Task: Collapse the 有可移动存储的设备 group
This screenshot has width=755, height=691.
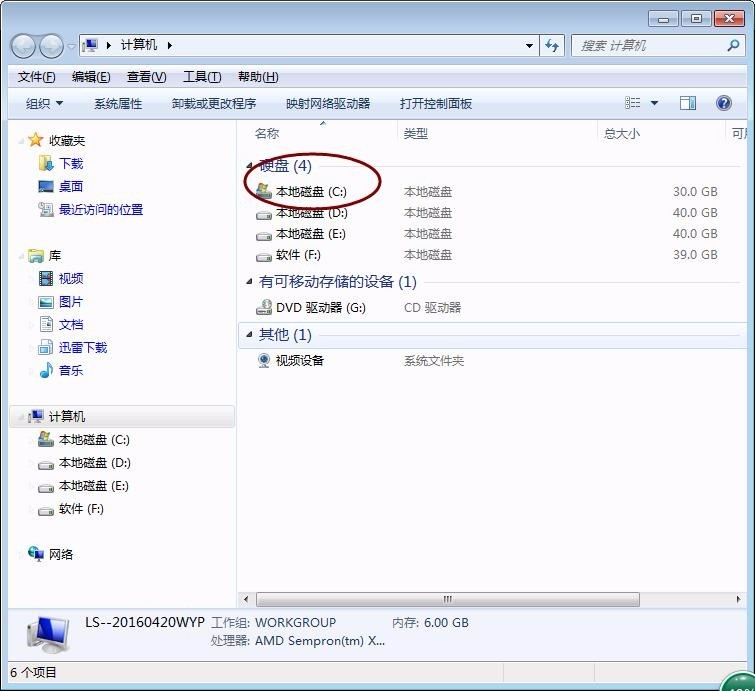Action: 249,282
